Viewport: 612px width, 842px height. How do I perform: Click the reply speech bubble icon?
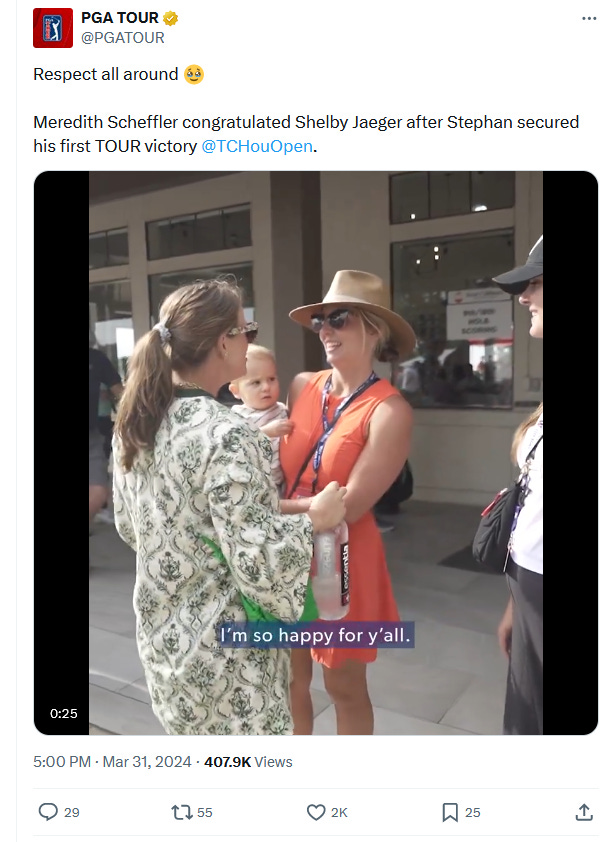[48, 811]
